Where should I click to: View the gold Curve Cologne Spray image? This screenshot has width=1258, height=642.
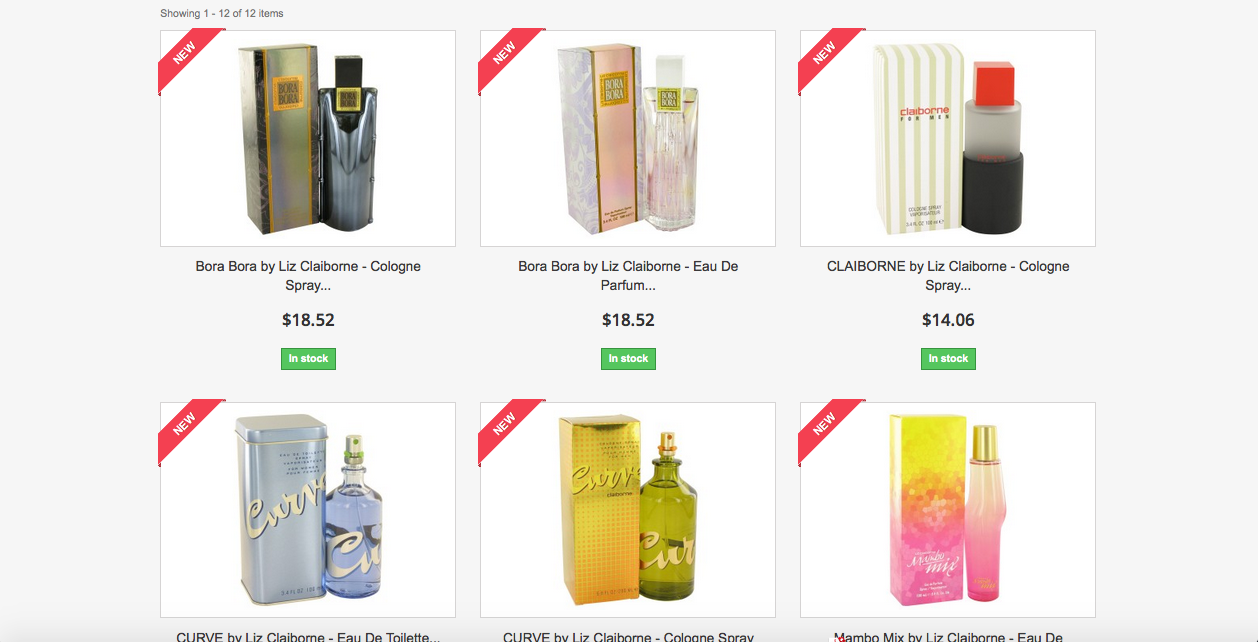tap(628, 510)
